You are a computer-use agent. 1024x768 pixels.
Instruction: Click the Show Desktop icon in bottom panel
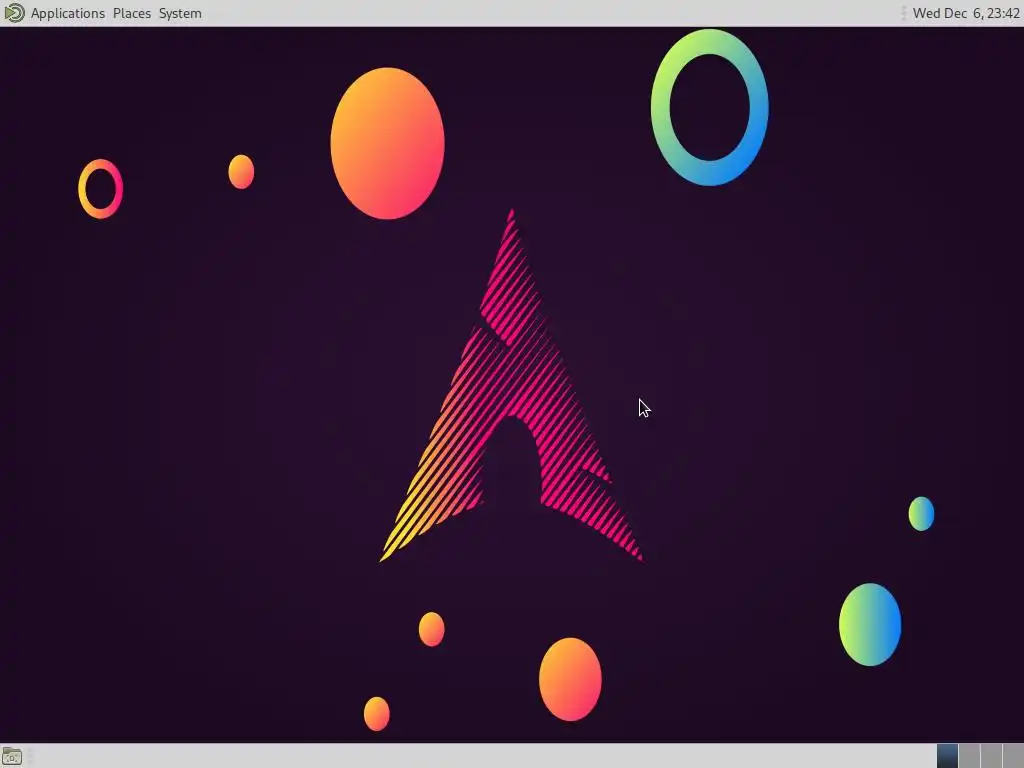(12, 757)
